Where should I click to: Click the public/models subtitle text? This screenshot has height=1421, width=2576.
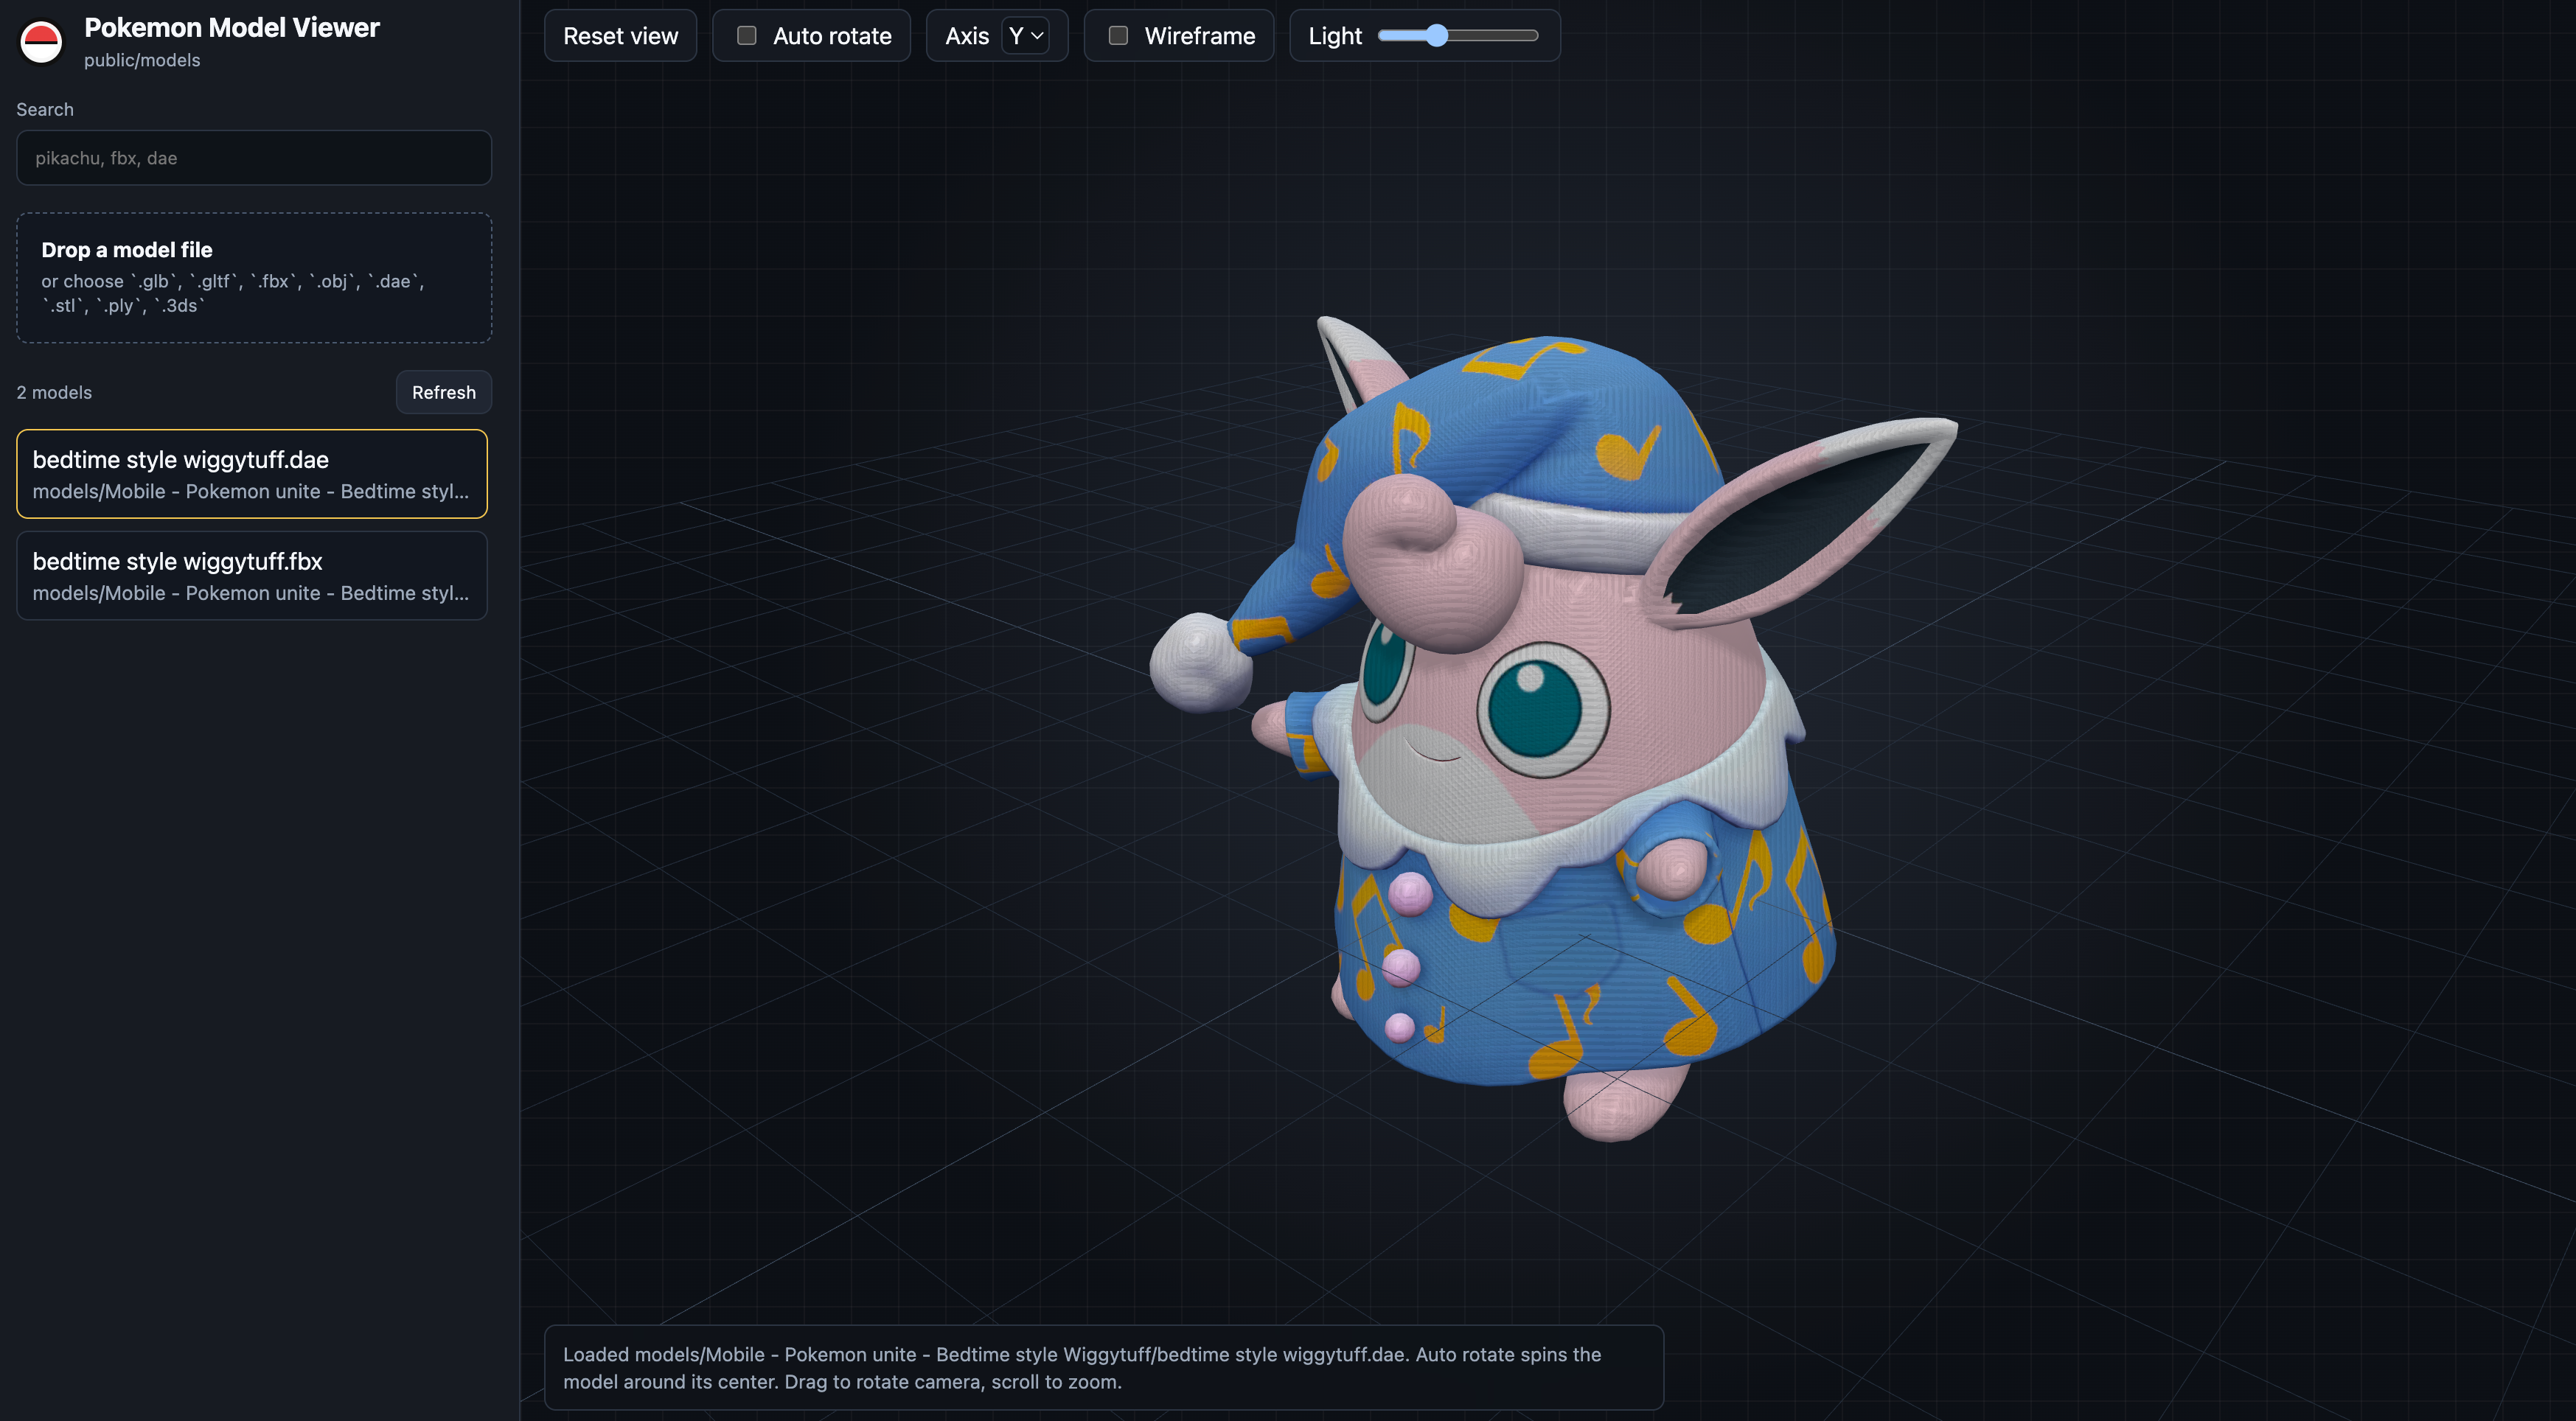coord(142,60)
